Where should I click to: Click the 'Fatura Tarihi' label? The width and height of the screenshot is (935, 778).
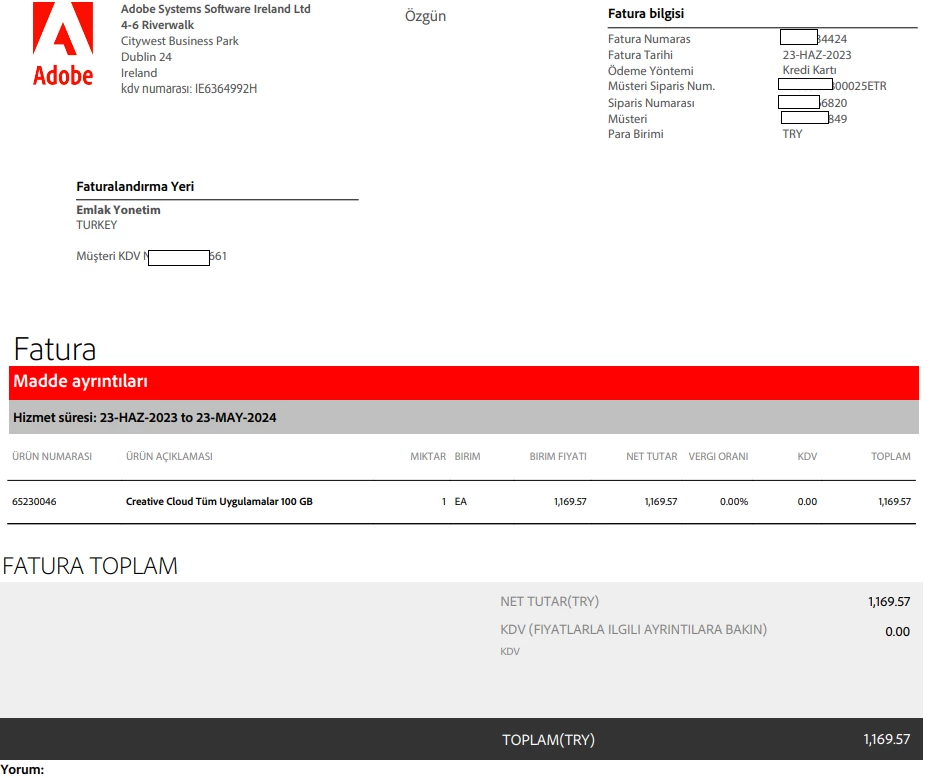point(640,55)
